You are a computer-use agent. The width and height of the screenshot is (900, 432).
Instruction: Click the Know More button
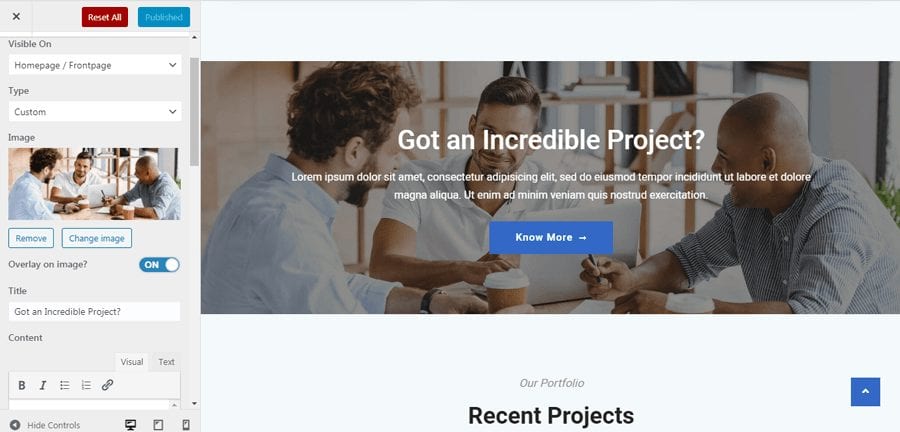tap(551, 238)
